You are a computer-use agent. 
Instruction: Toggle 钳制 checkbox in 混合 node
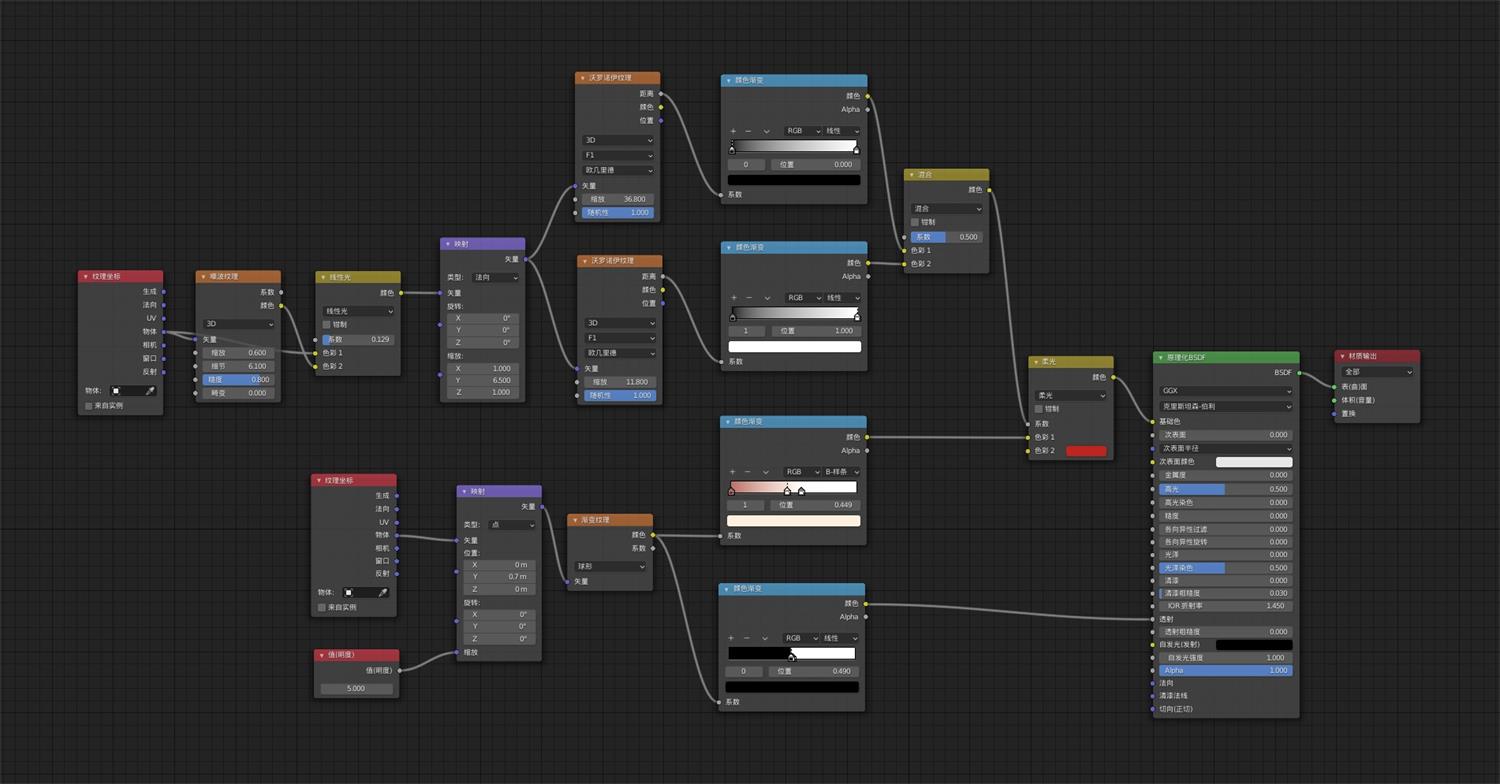(x=915, y=222)
